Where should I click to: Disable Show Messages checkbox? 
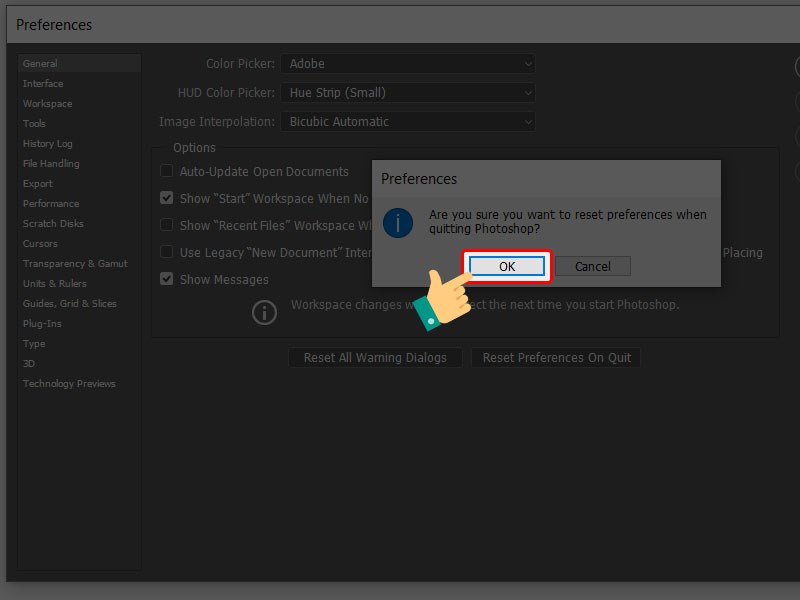point(167,279)
